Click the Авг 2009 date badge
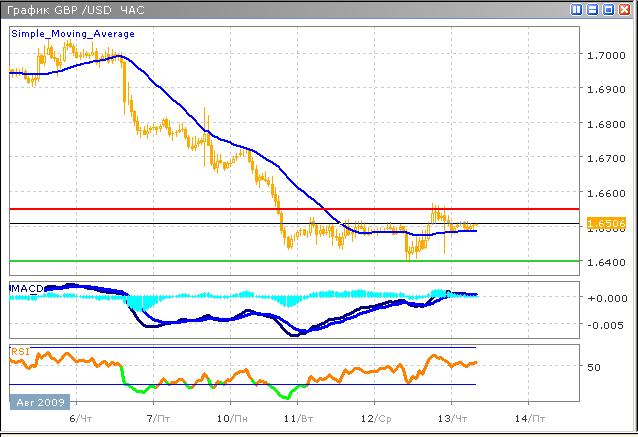 [x=41, y=402]
